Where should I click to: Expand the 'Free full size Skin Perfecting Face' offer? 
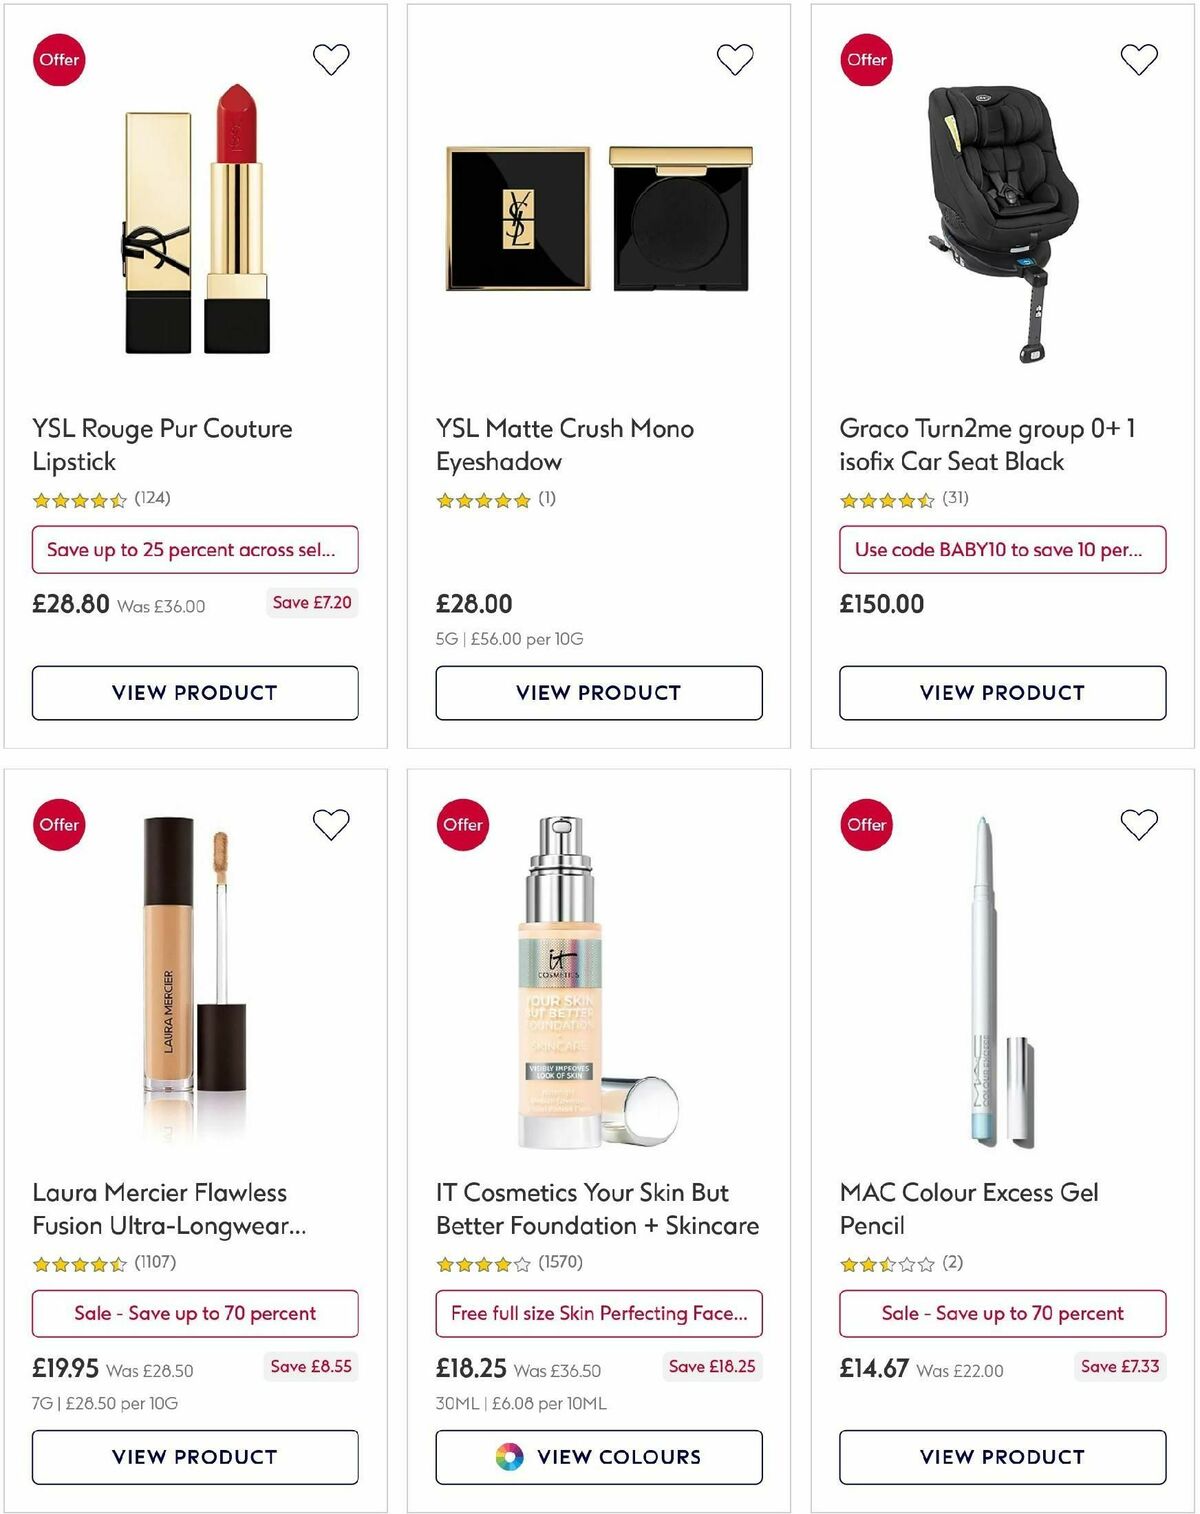(597, 1313)
